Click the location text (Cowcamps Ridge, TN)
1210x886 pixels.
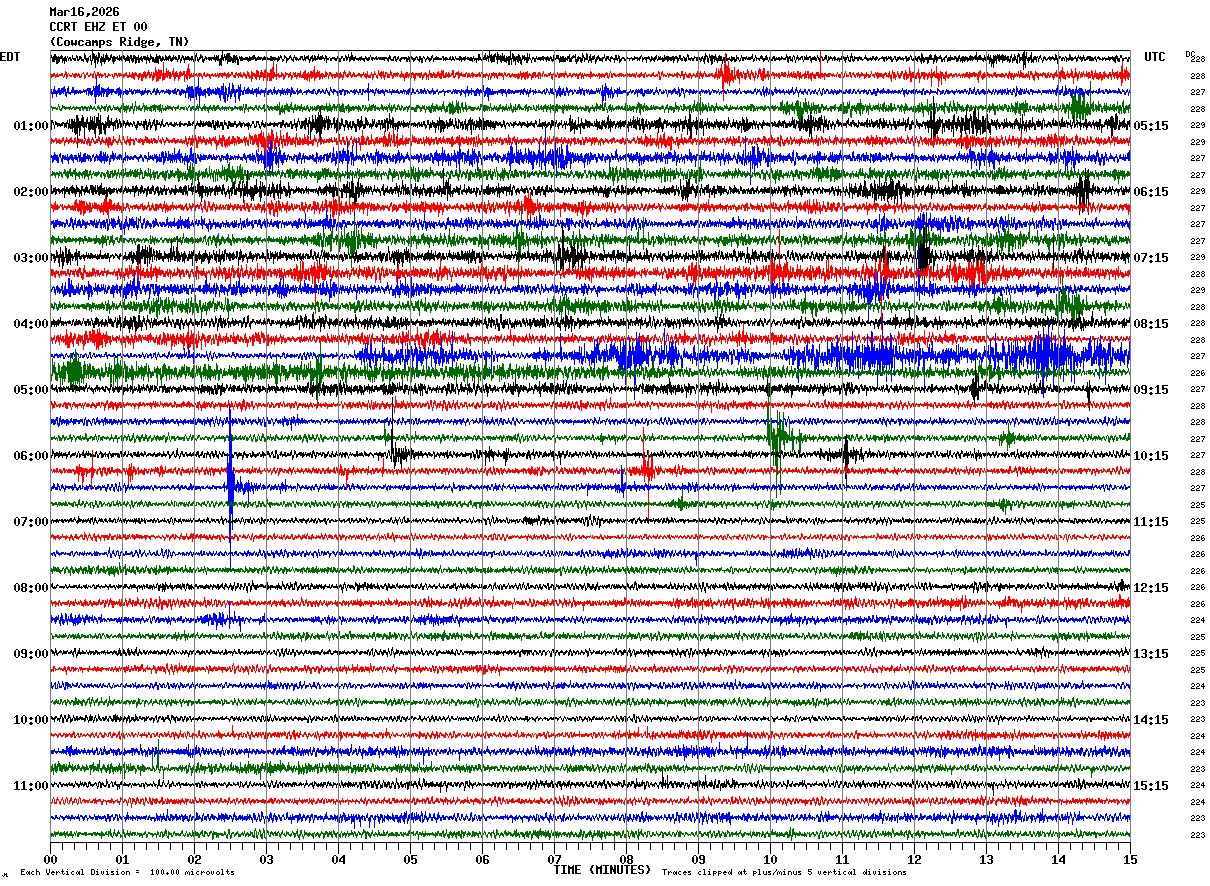click(x=119, y=42)
